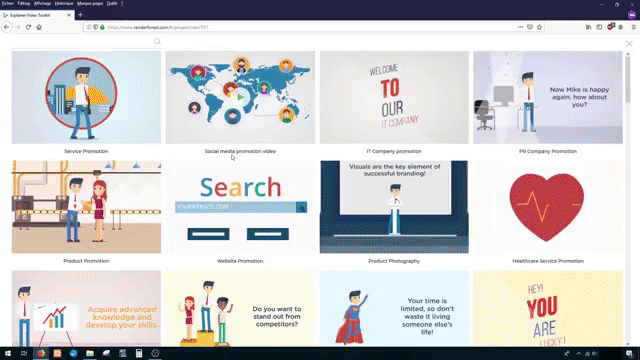Click the Website Promotion label
Image resolution: width=640 pixels, height=360 pixels.
[x=240, y=261]
